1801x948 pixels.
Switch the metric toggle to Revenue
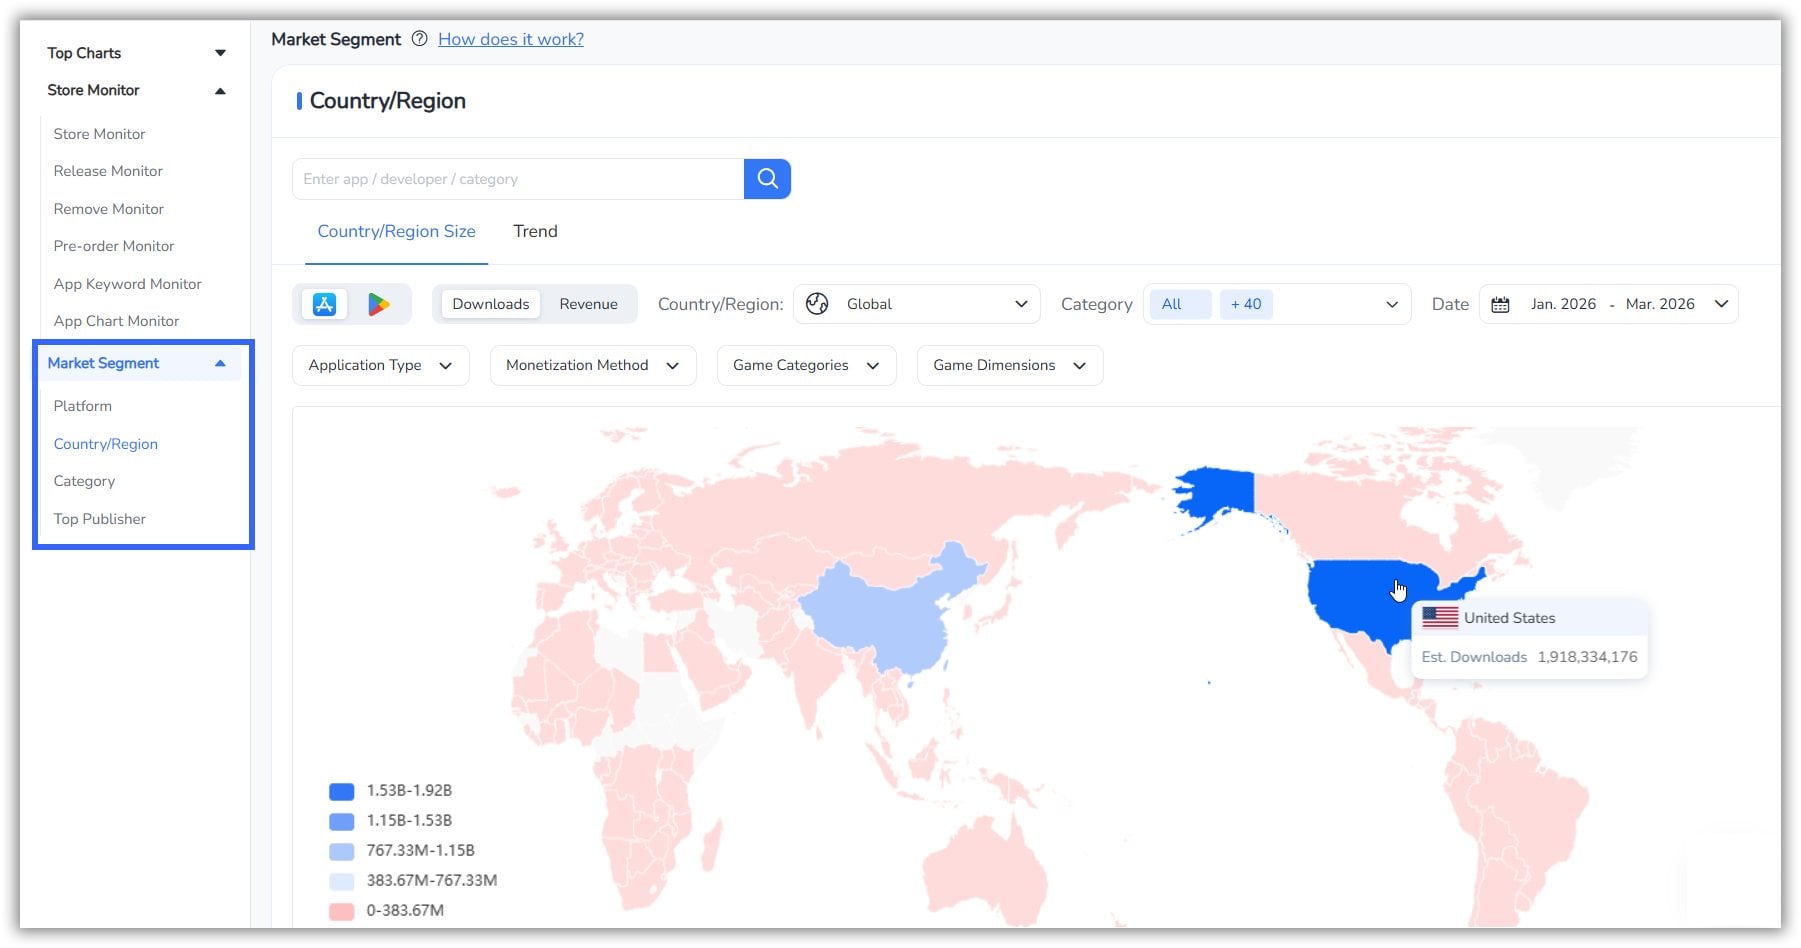click(588, 303)
